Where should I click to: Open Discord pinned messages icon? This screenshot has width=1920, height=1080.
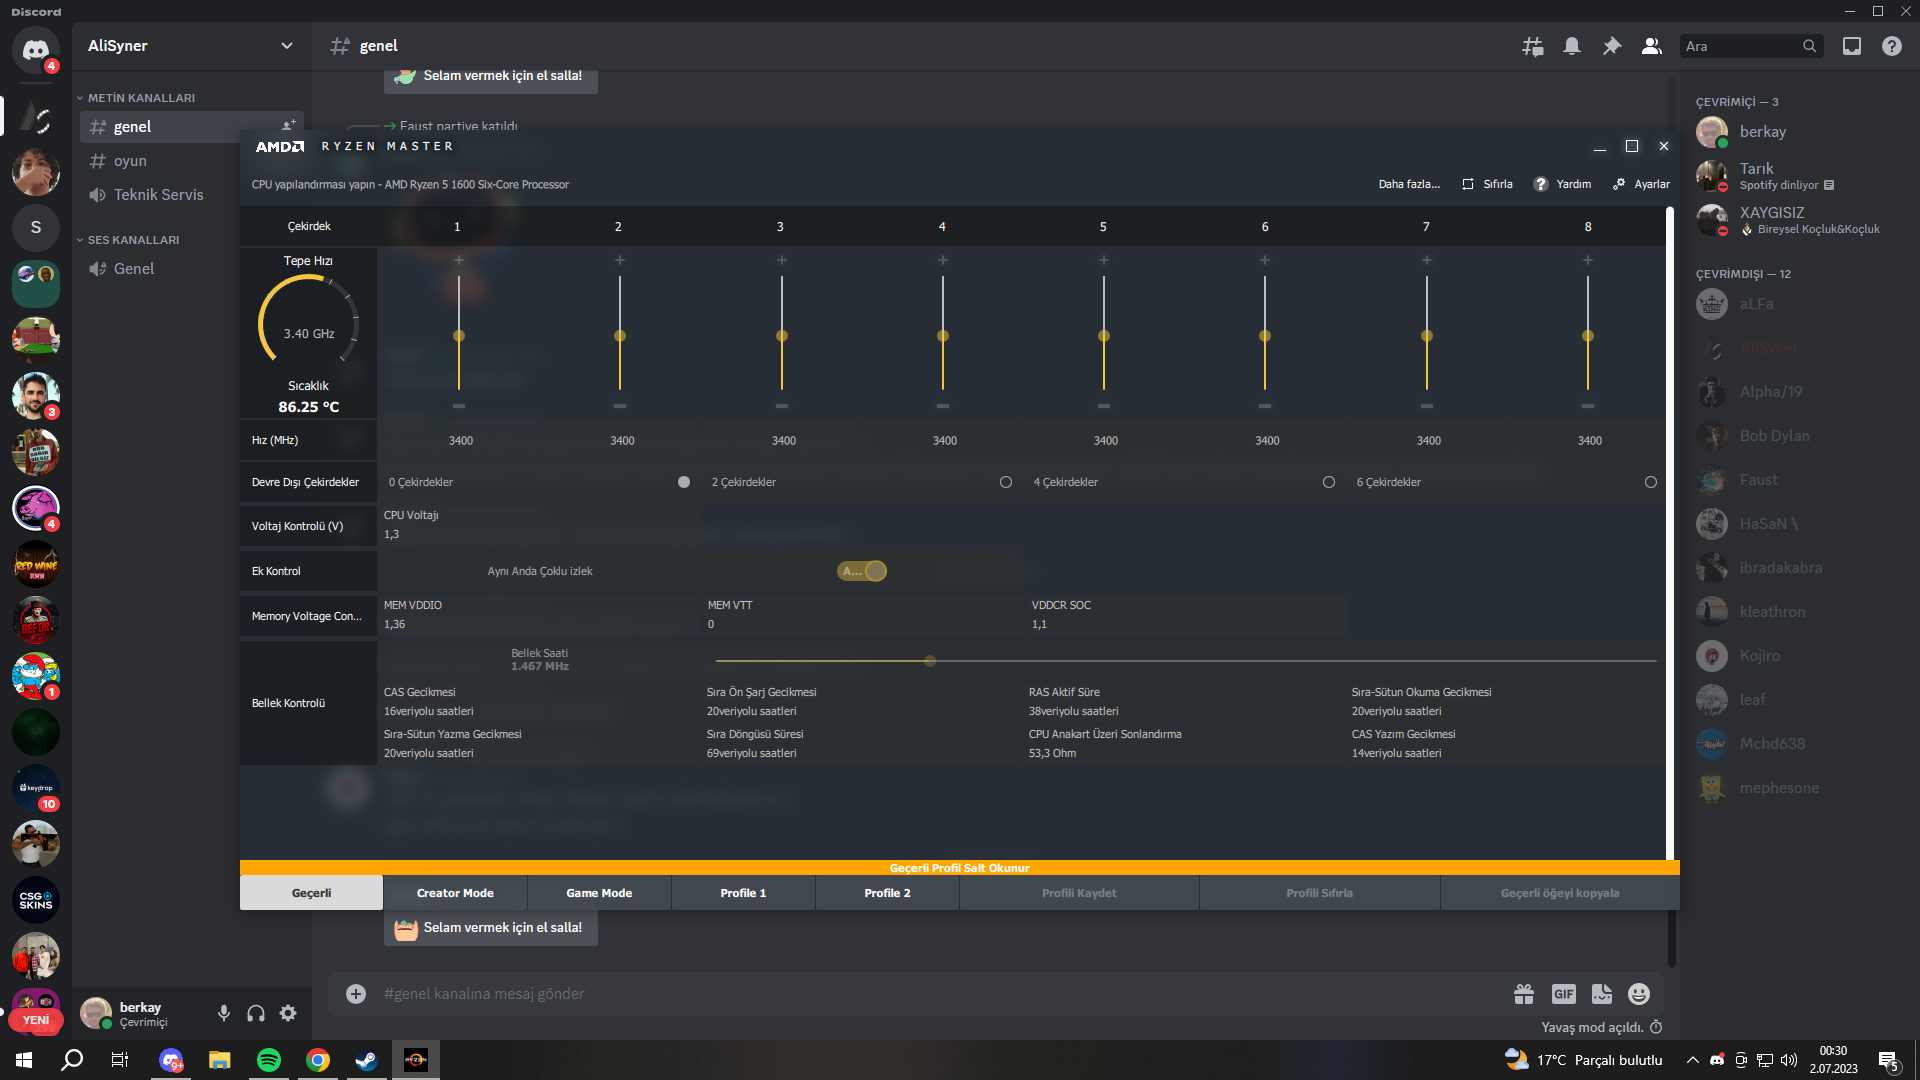(1611, 46)
